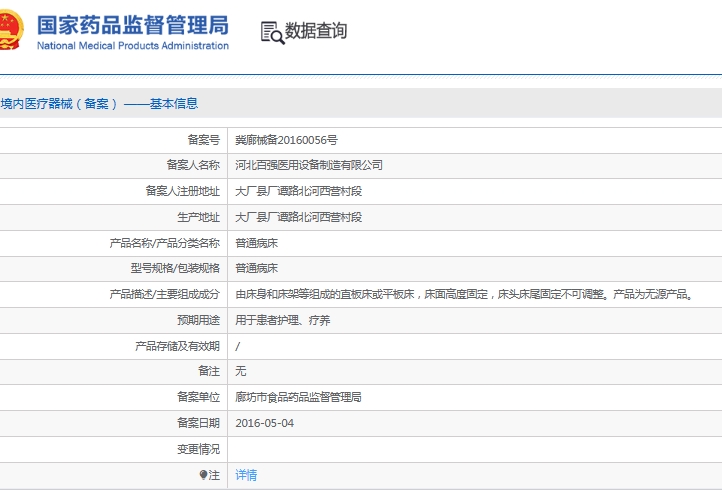Click the 生产地址 field label
Image resolution: width=722 pixels, height=499 pixels.
coord(198,217)
